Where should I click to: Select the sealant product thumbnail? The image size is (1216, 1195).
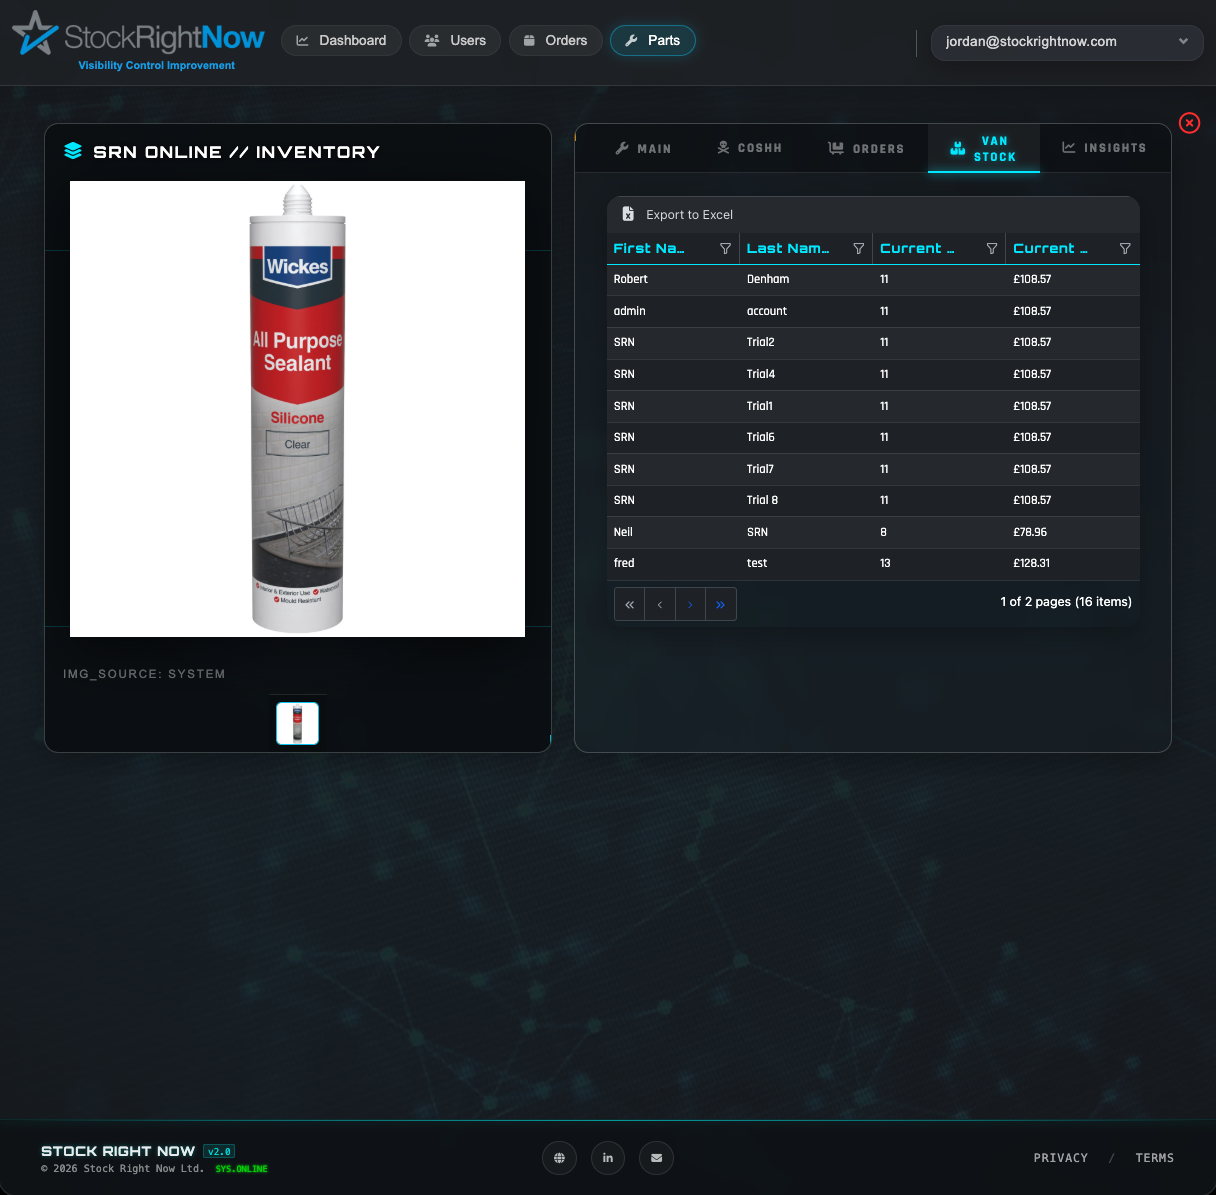coord(297,723)
